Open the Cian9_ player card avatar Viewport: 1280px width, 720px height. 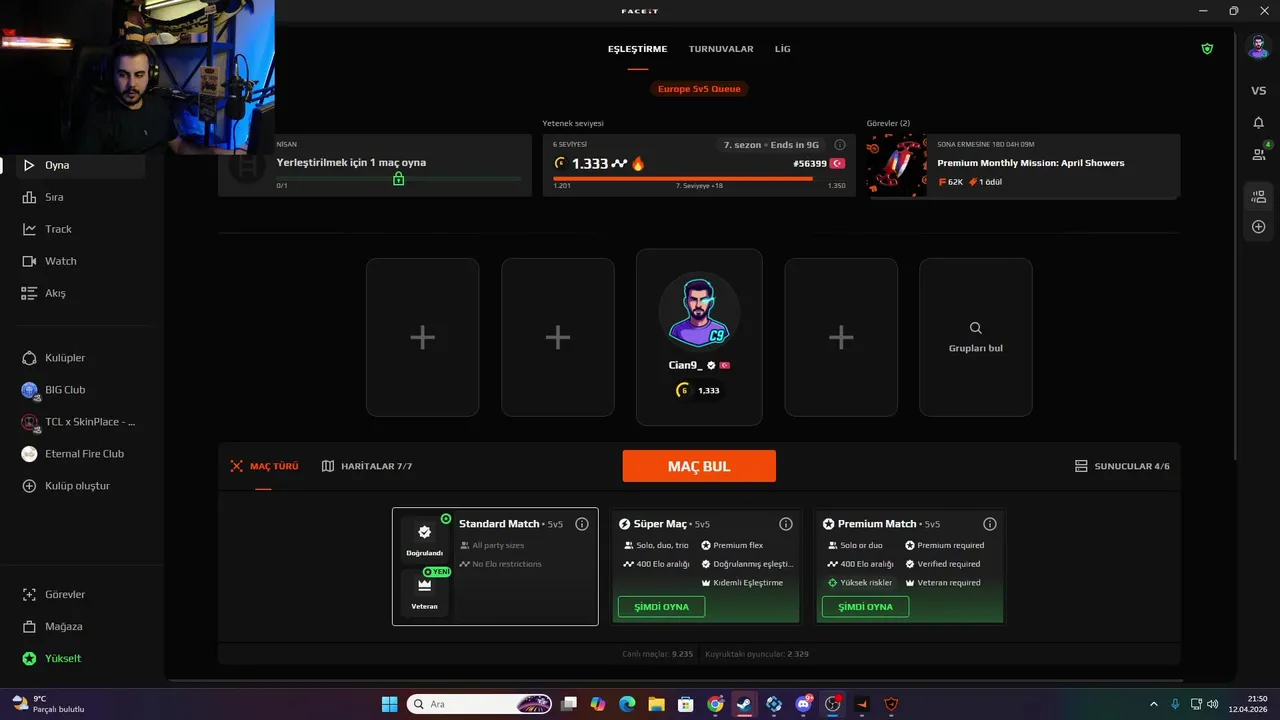click(699, 310)
